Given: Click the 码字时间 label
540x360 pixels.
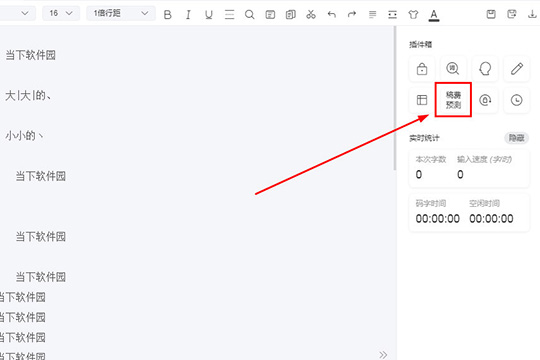Looking at the screenshot, I should (431, 203).
